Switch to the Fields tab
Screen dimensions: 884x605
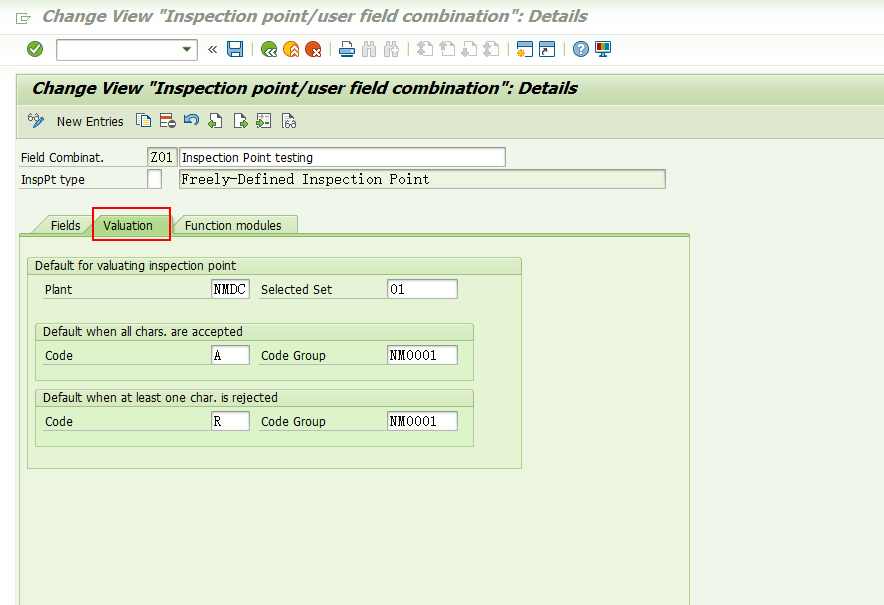65,226
